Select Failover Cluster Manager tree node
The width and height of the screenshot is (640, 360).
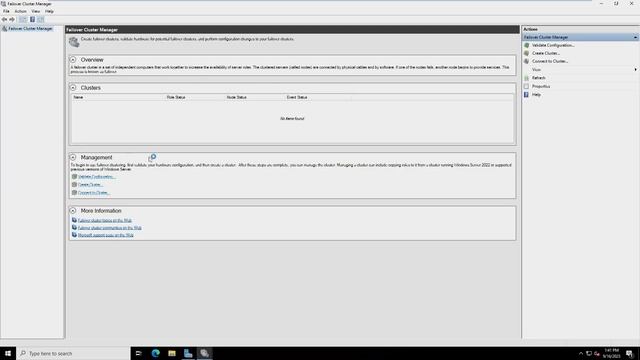30,29
